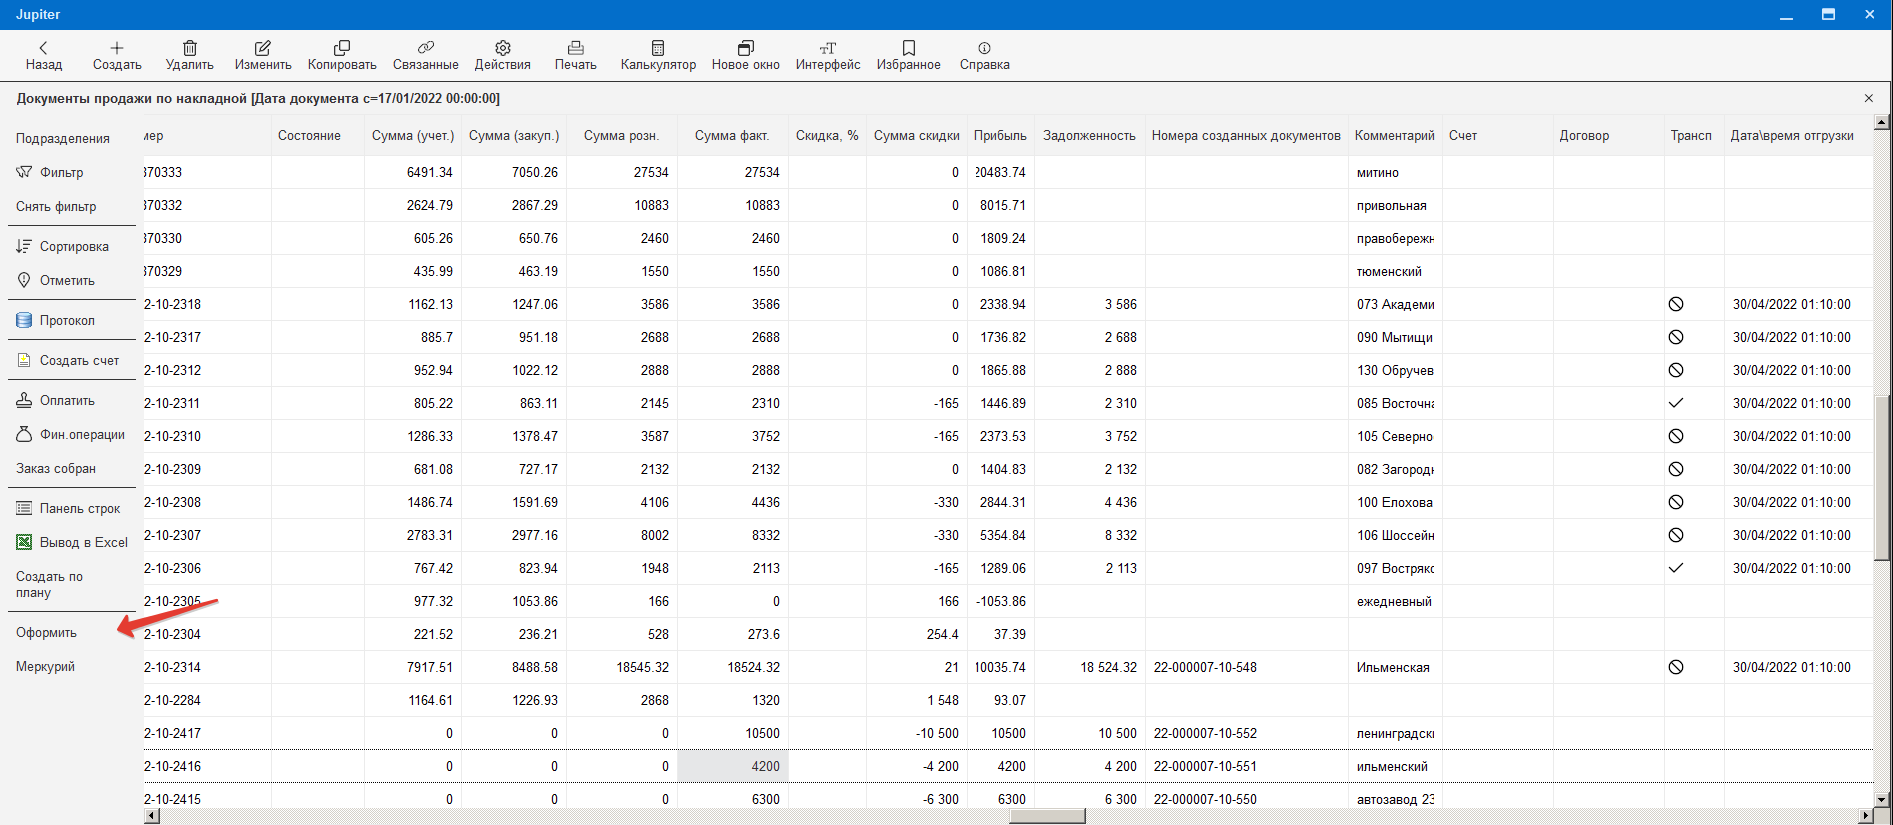Click Оформить in the sidebar
Viewport: 1893px width, 825px height.
tap(46, 632)
